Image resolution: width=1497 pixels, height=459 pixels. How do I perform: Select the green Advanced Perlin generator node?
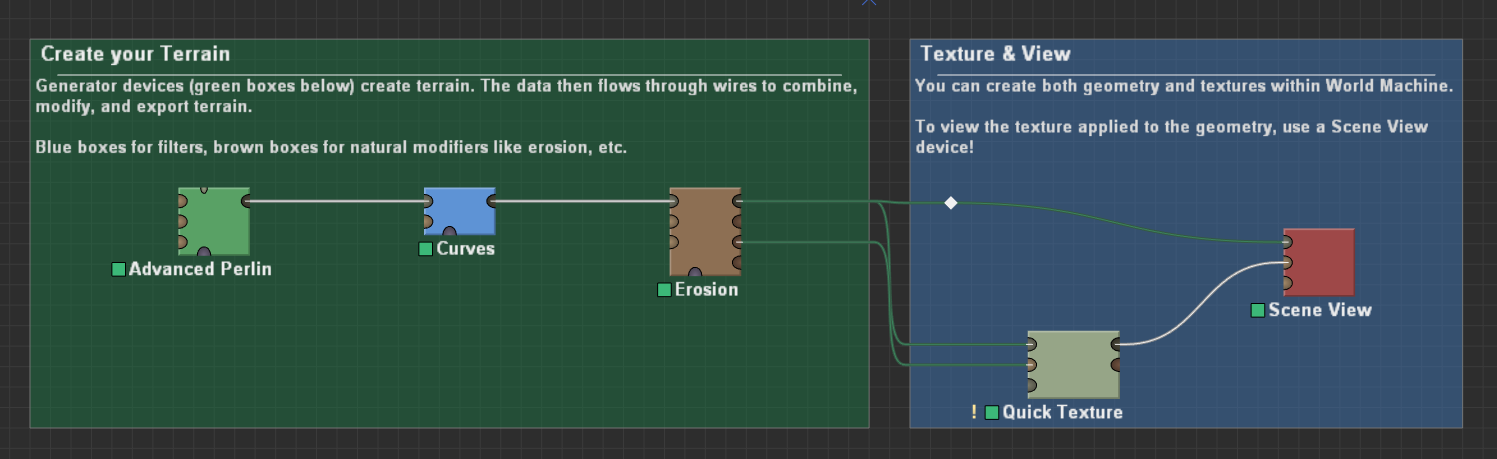tap(214, 220)
